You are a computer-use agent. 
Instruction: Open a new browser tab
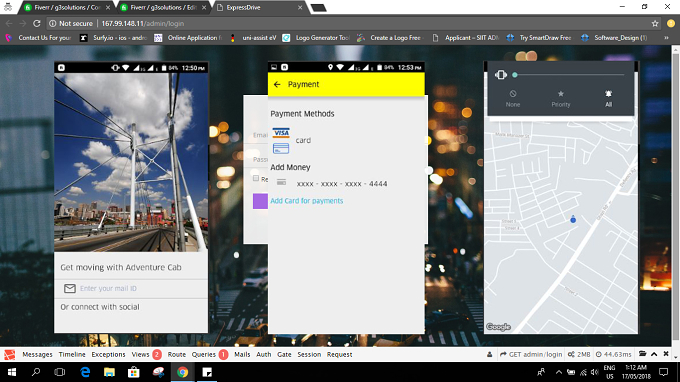(x=318, y=8)
